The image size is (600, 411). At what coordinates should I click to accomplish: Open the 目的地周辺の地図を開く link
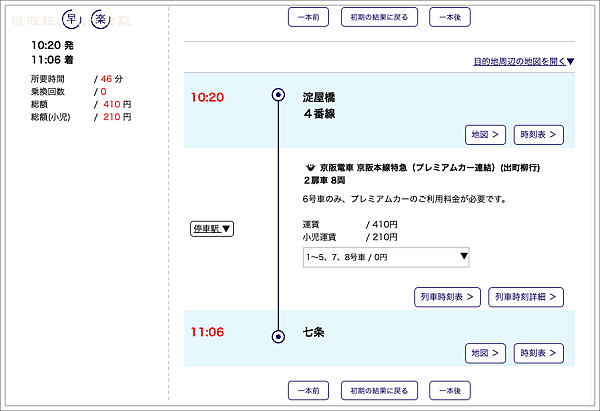coord(524,61)
